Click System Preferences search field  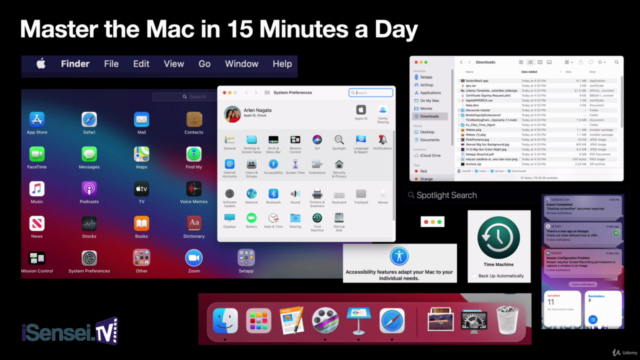click(371, 93)
